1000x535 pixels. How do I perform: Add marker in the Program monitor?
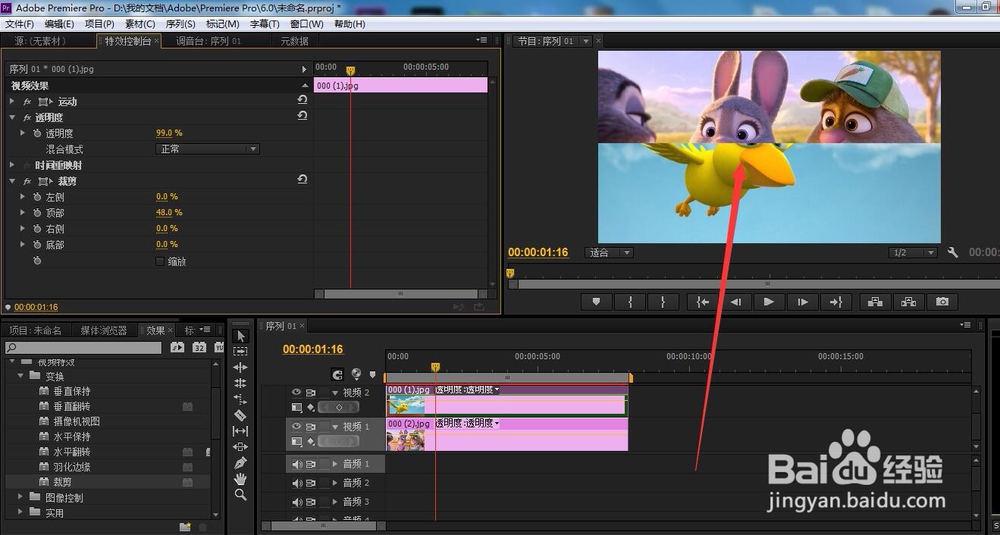click(x=596, y=302)
